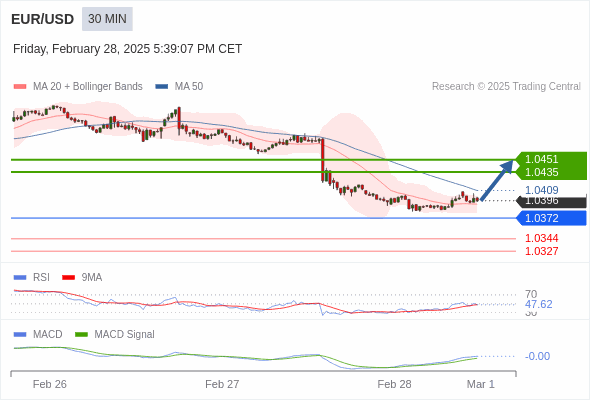Click the MACD Signal green legend marker
590x400 pixels.
[81, 335]
